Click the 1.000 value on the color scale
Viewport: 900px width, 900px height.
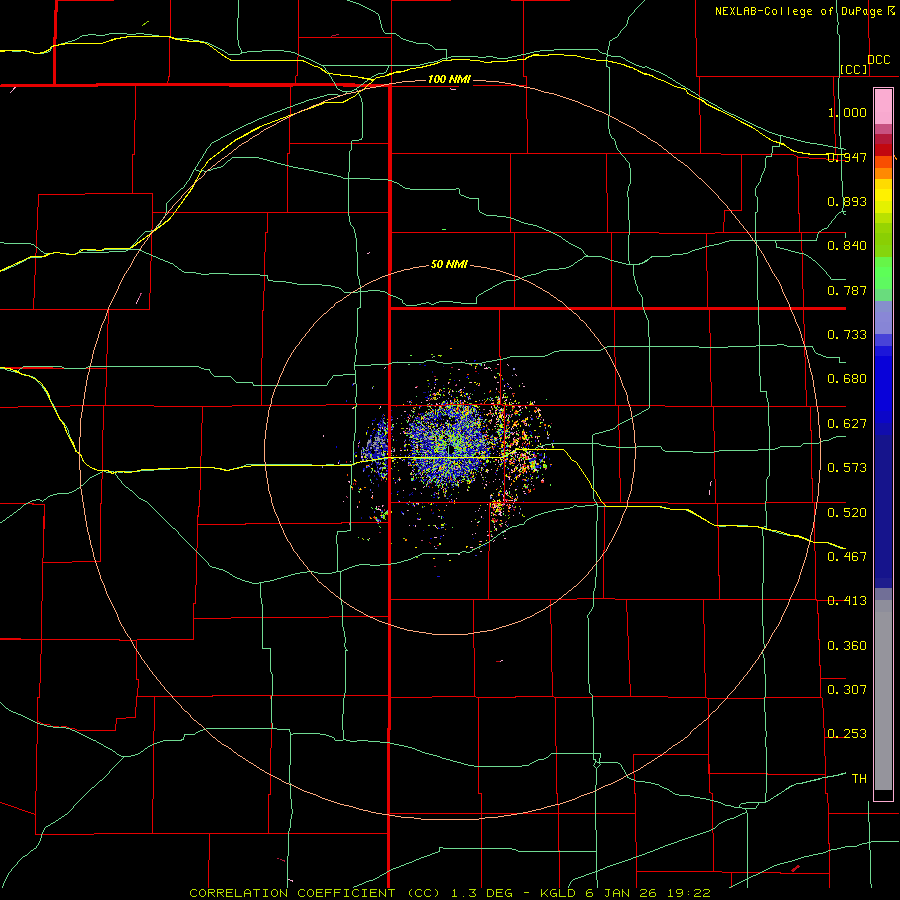847,112
